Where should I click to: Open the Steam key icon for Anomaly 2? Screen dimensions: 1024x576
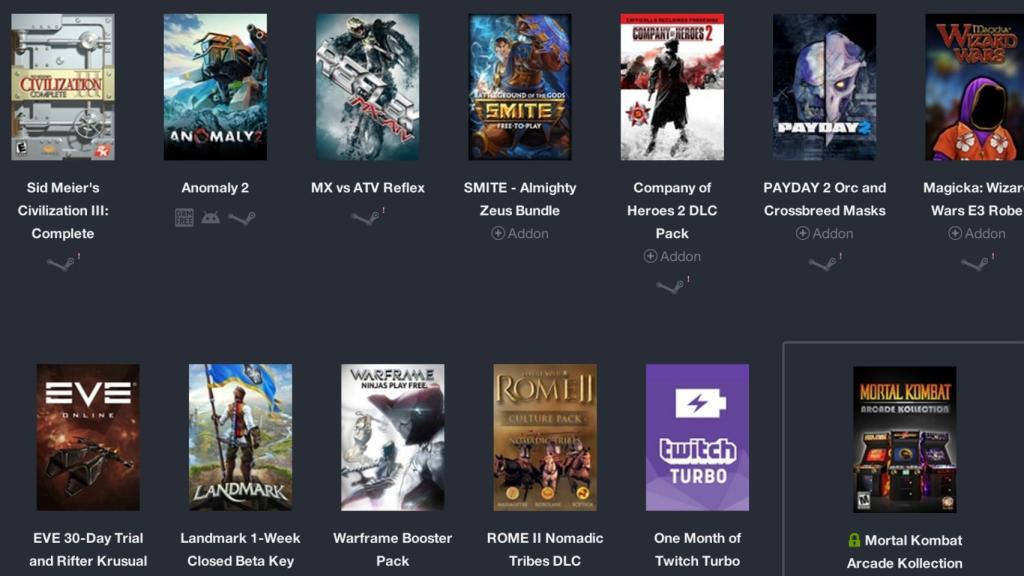coord(242,218)
